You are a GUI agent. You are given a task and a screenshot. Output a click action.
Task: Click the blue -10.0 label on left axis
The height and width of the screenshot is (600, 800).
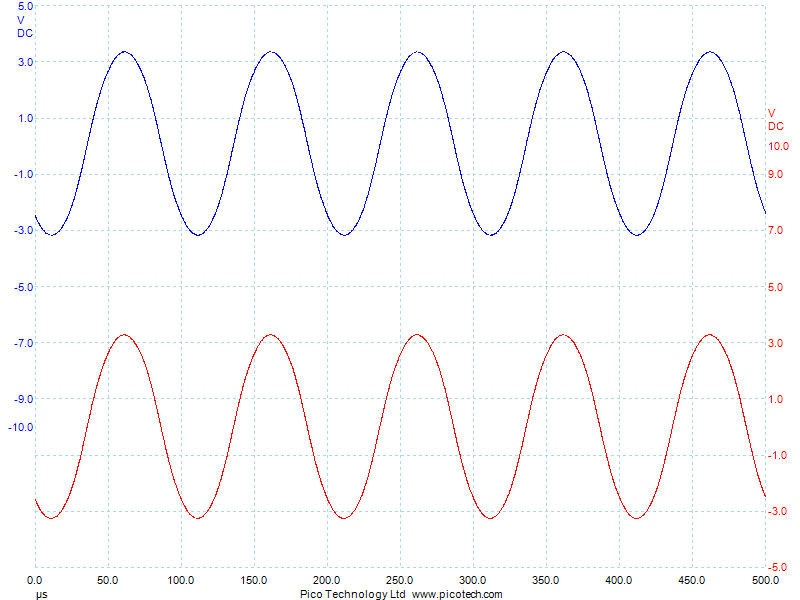pyautogui.click(x=21, y=428)
